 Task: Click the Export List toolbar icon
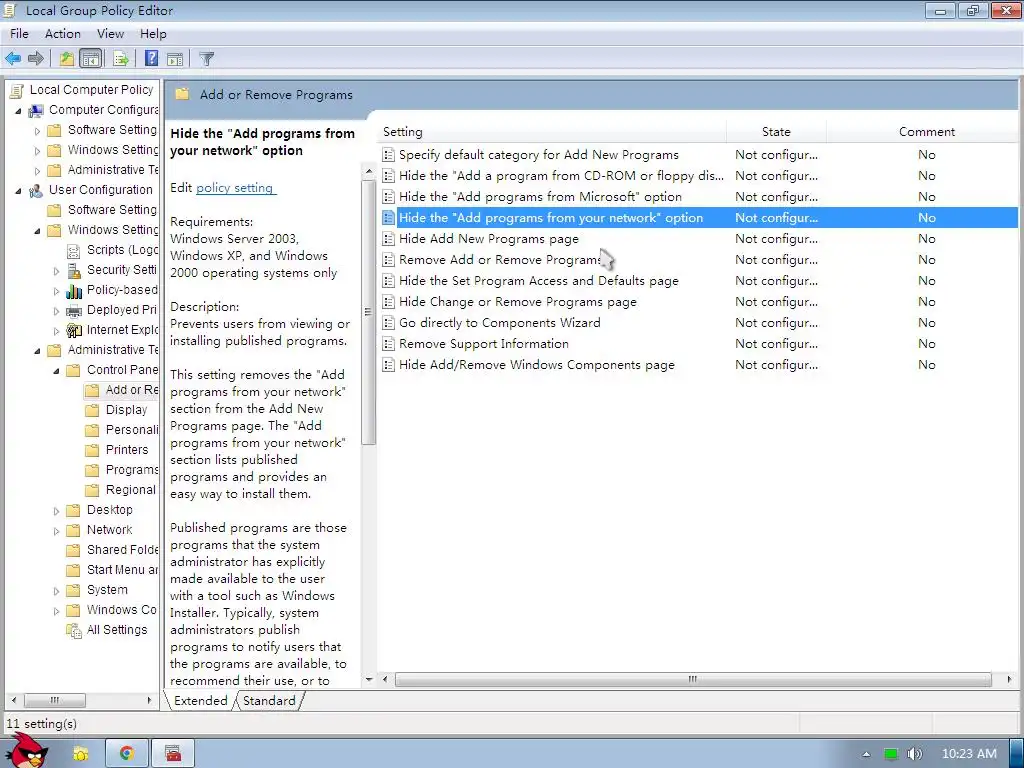[x=121, y=59]
